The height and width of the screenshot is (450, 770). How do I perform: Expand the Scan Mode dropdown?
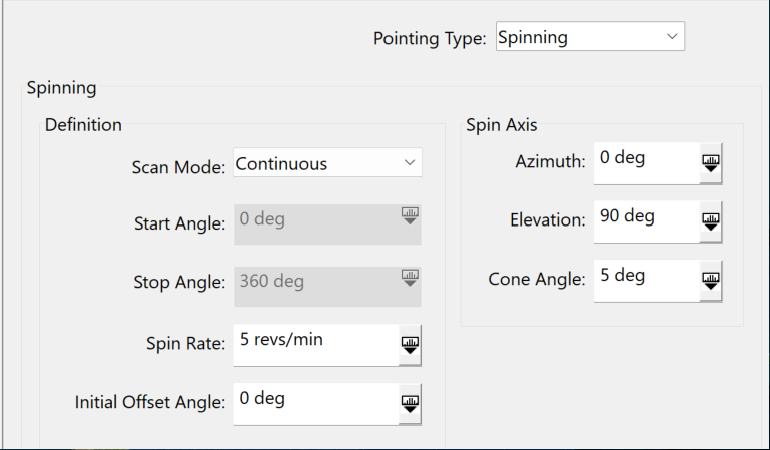coord(327,163)
